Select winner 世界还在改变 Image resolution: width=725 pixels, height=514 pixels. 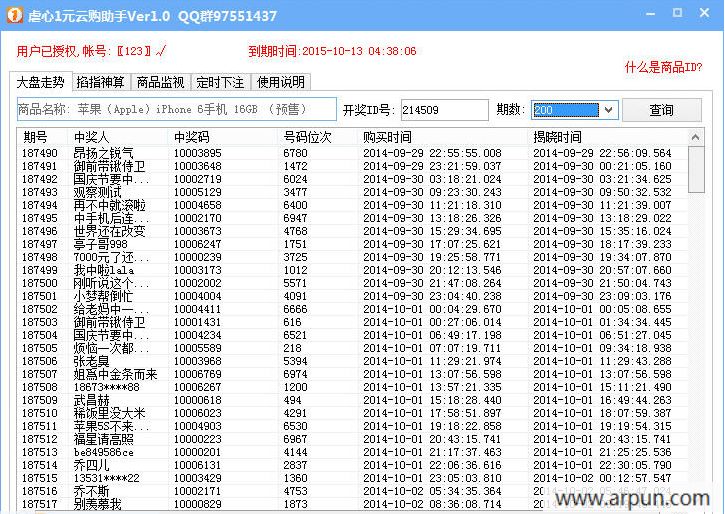(110, 231)
